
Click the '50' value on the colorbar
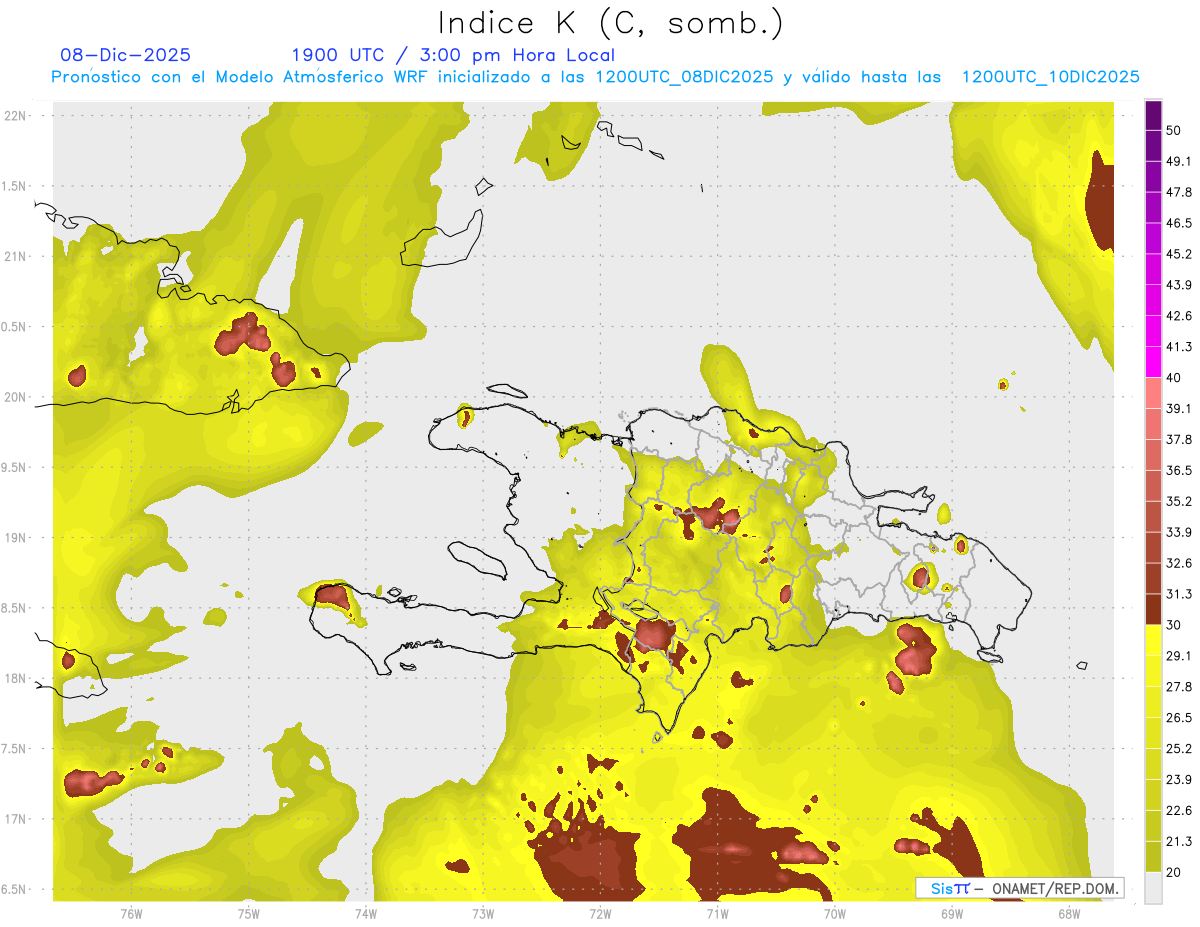click(x=1174, y=130)
